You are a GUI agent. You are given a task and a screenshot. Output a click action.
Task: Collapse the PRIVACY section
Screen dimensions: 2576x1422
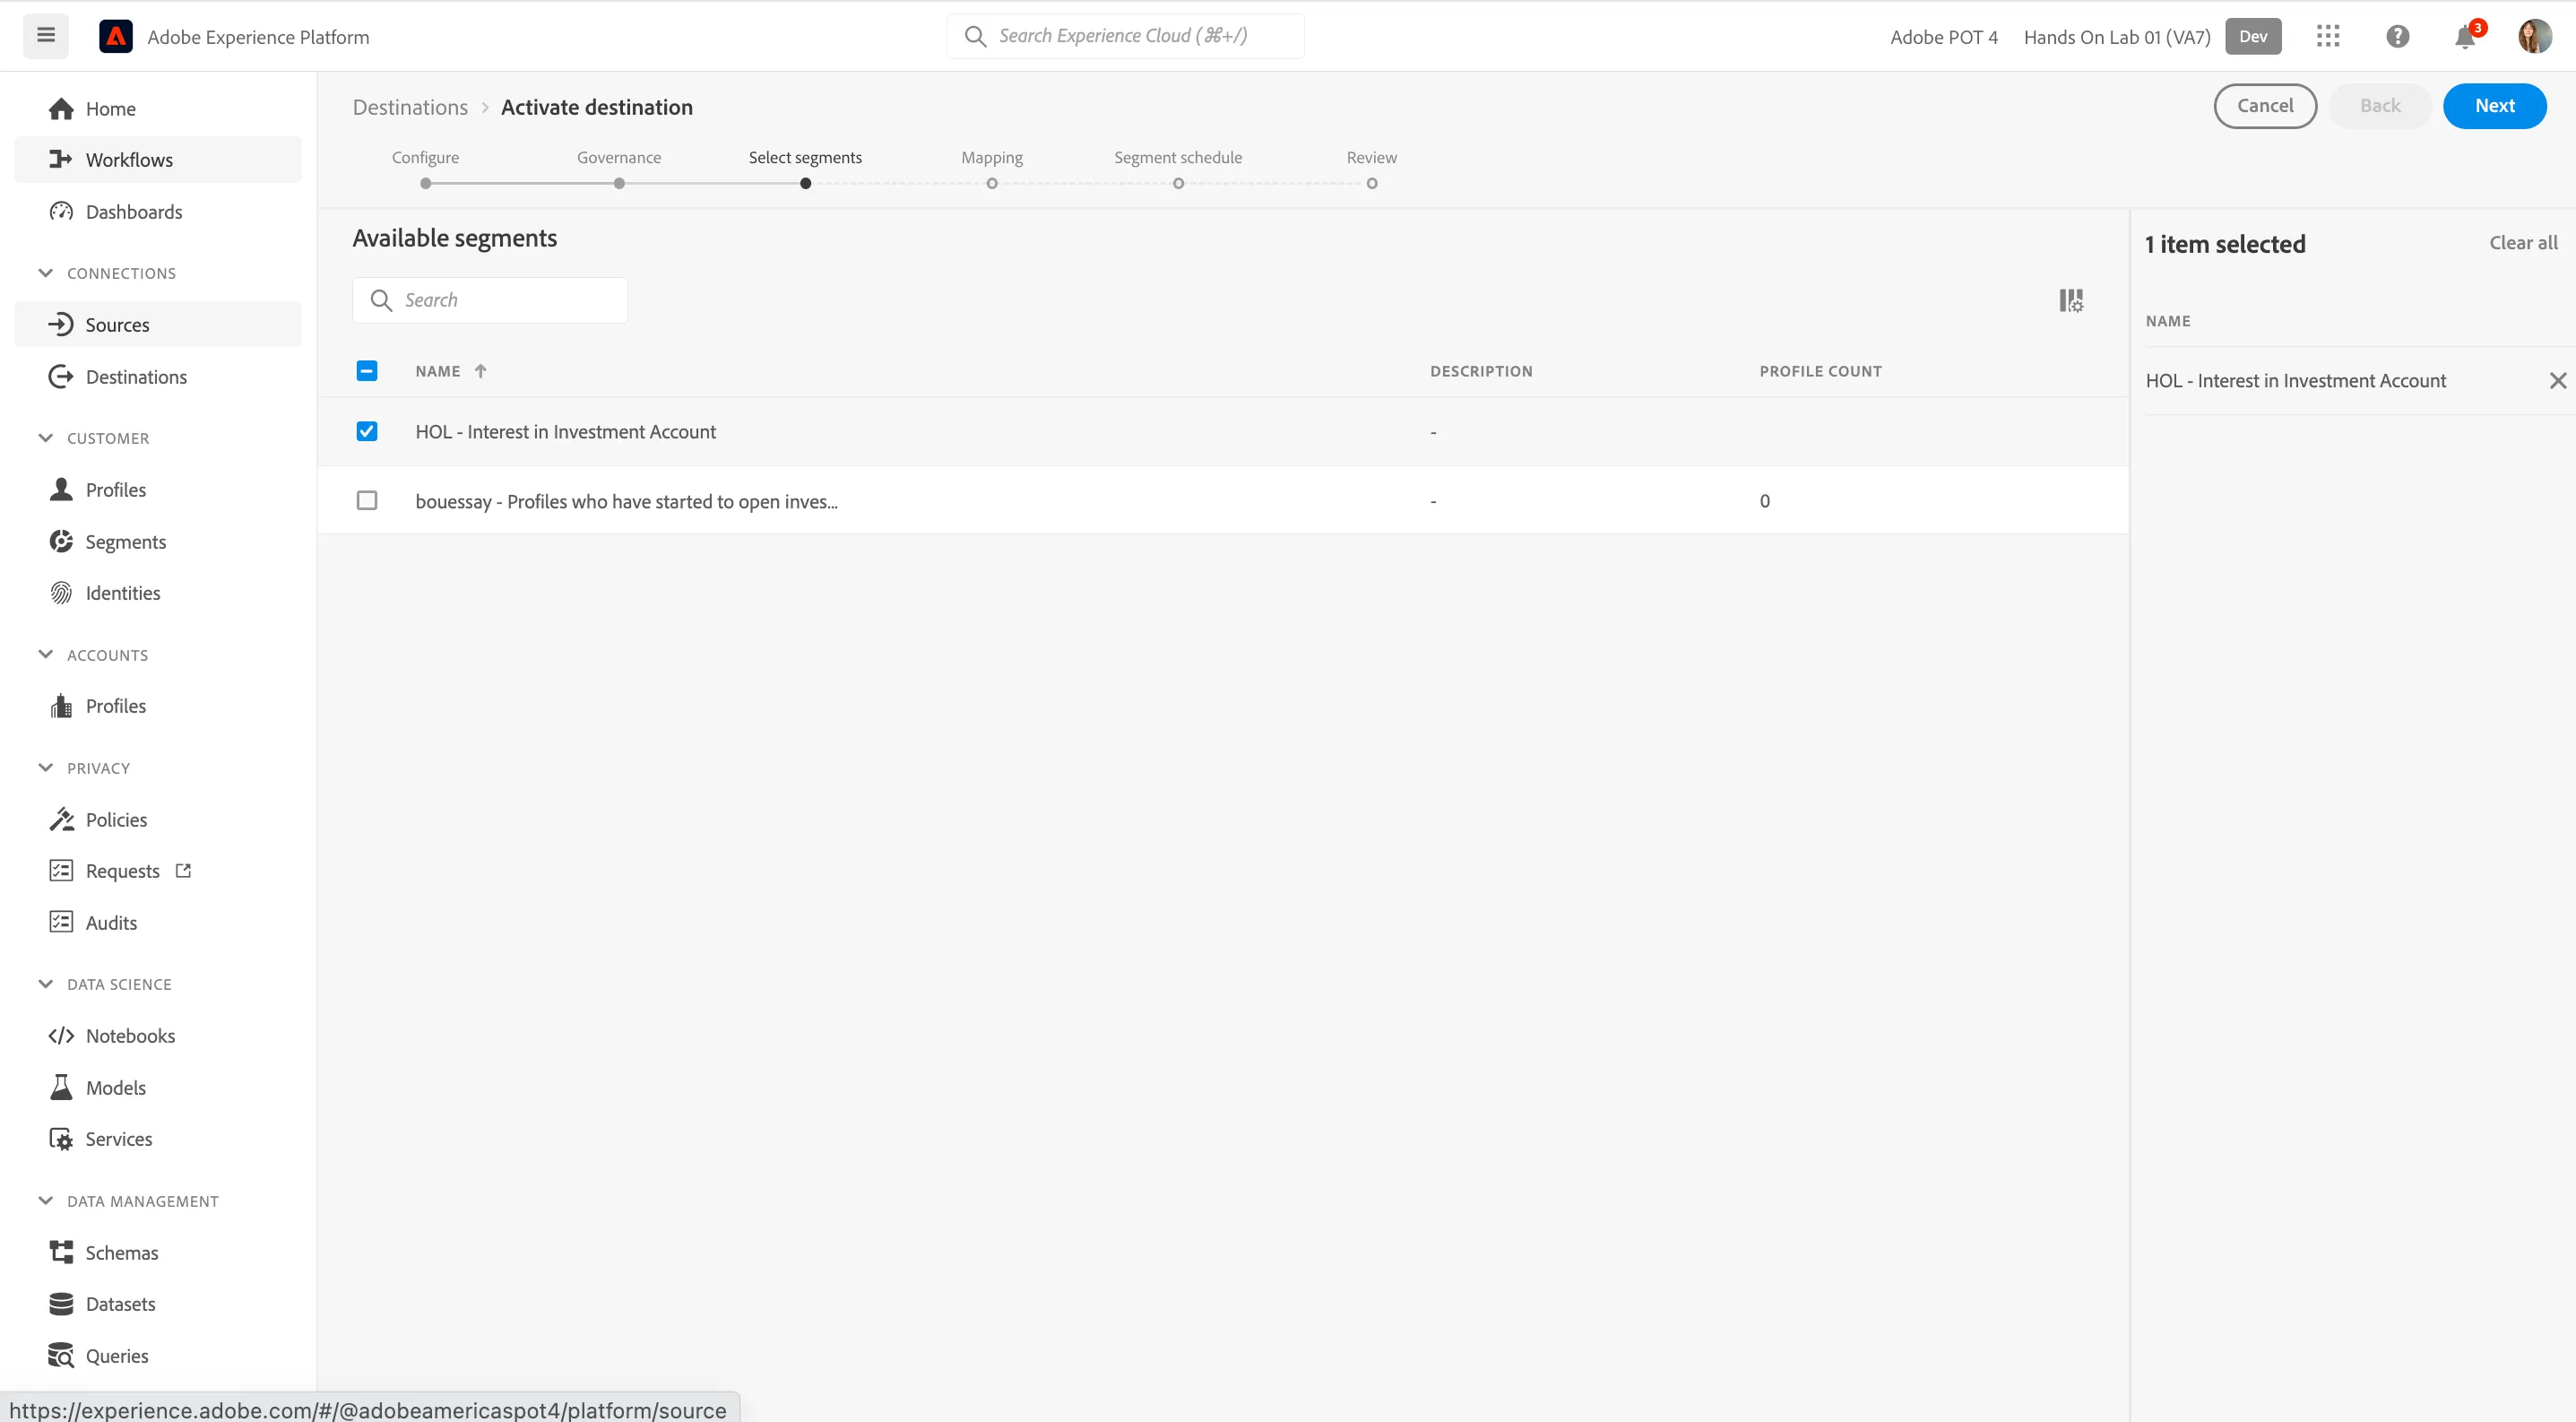coord(46,768)
